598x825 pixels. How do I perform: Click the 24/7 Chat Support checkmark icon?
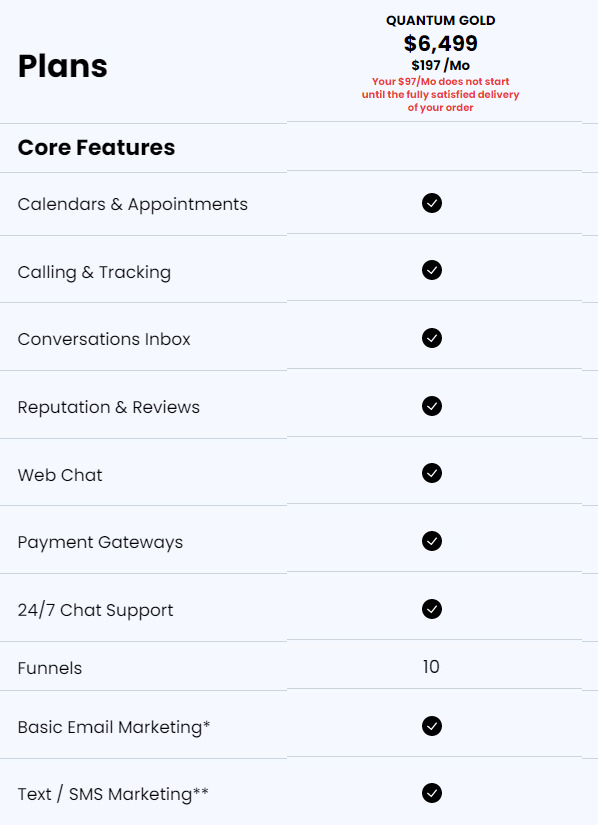(432, 609)
